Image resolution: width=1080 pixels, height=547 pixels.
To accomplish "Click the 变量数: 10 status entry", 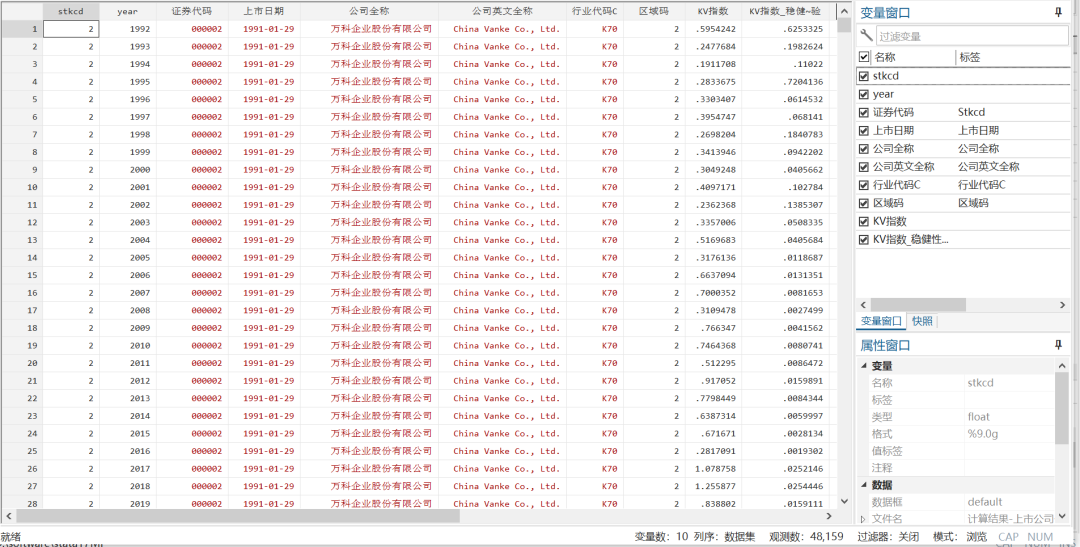I will 661,536.
